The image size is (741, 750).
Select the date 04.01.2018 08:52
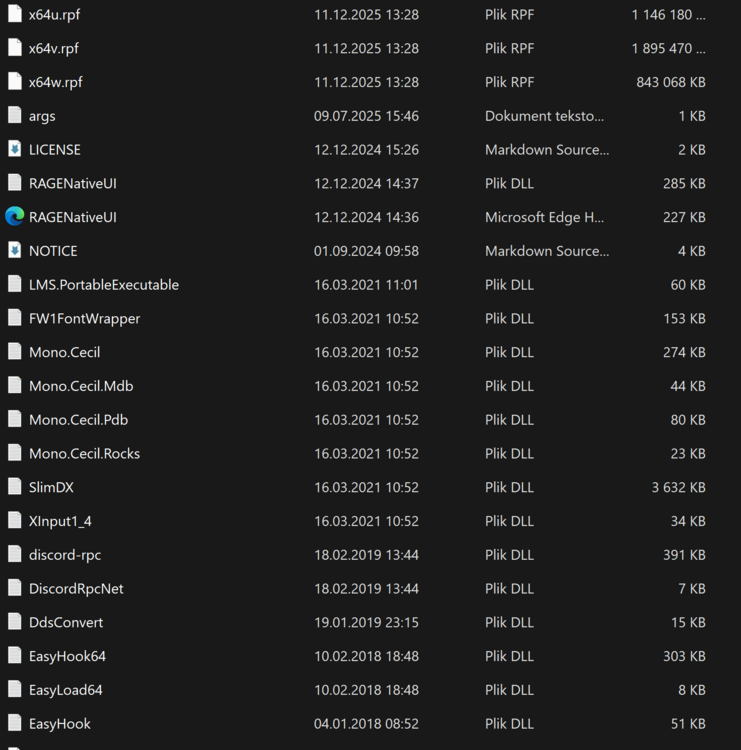pyautogui.click(x=366, y=724)
